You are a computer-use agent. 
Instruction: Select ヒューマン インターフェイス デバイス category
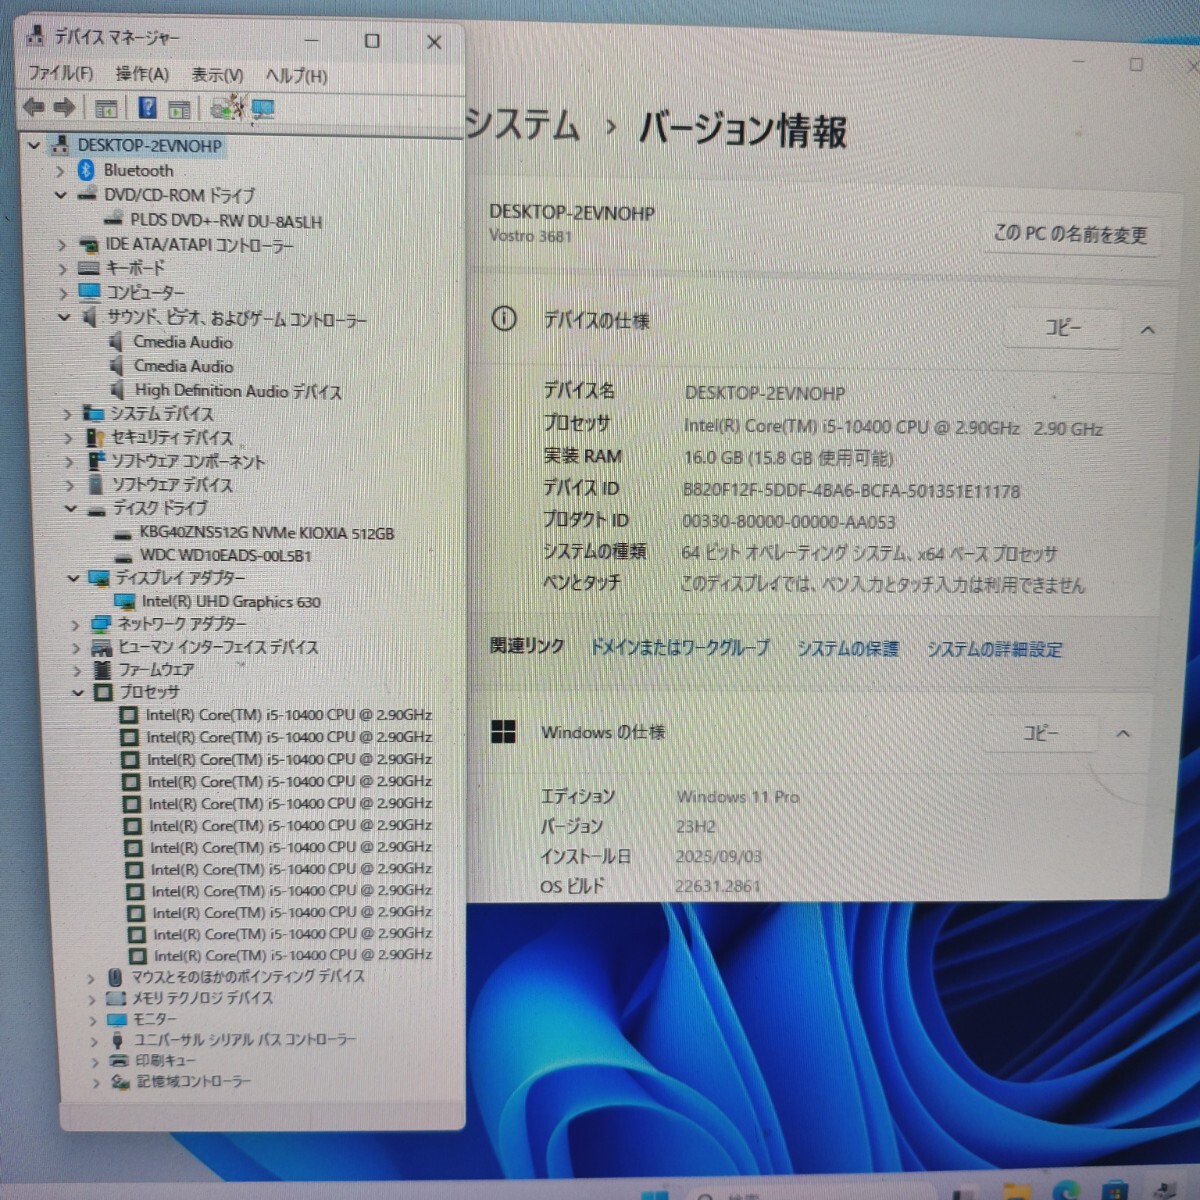click(218, 647)
